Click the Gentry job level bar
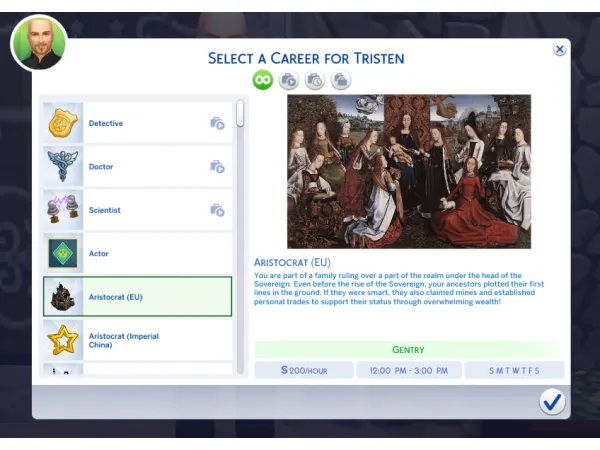Screen dimensions: 600x450 409,349
